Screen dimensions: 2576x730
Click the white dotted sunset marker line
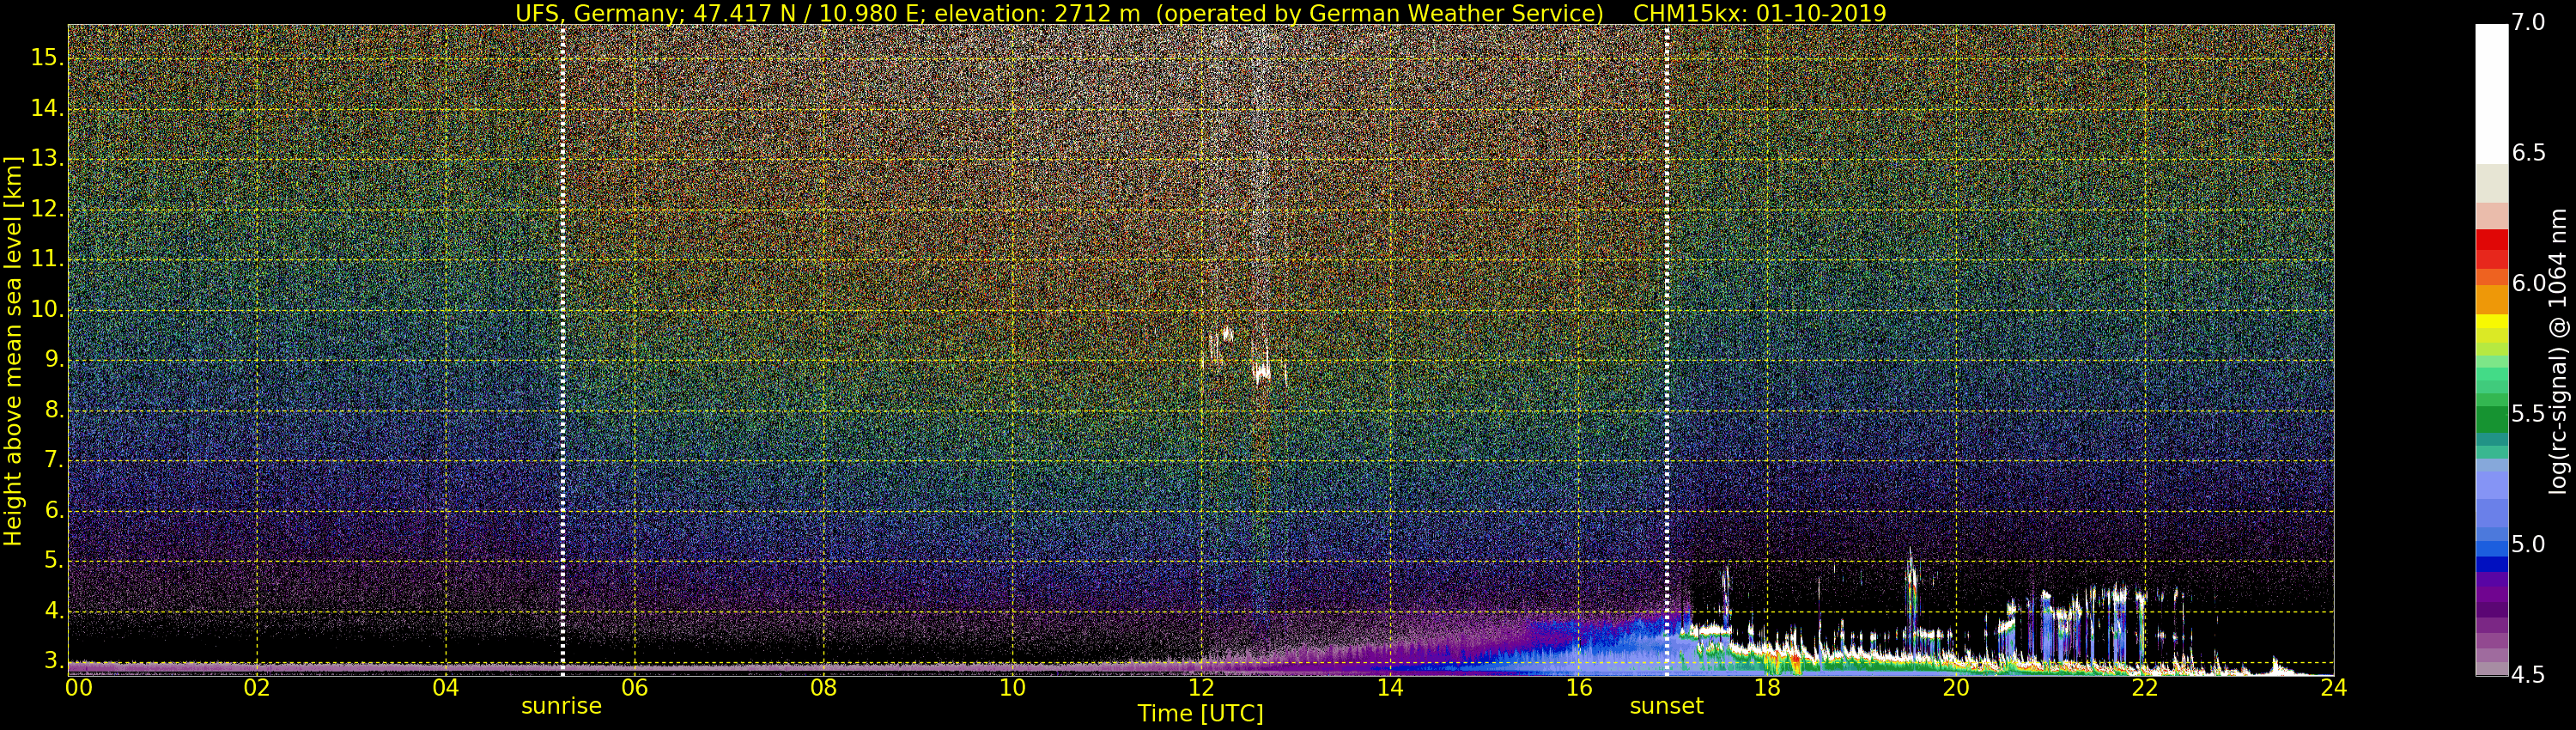click(x=1666, y=350)
